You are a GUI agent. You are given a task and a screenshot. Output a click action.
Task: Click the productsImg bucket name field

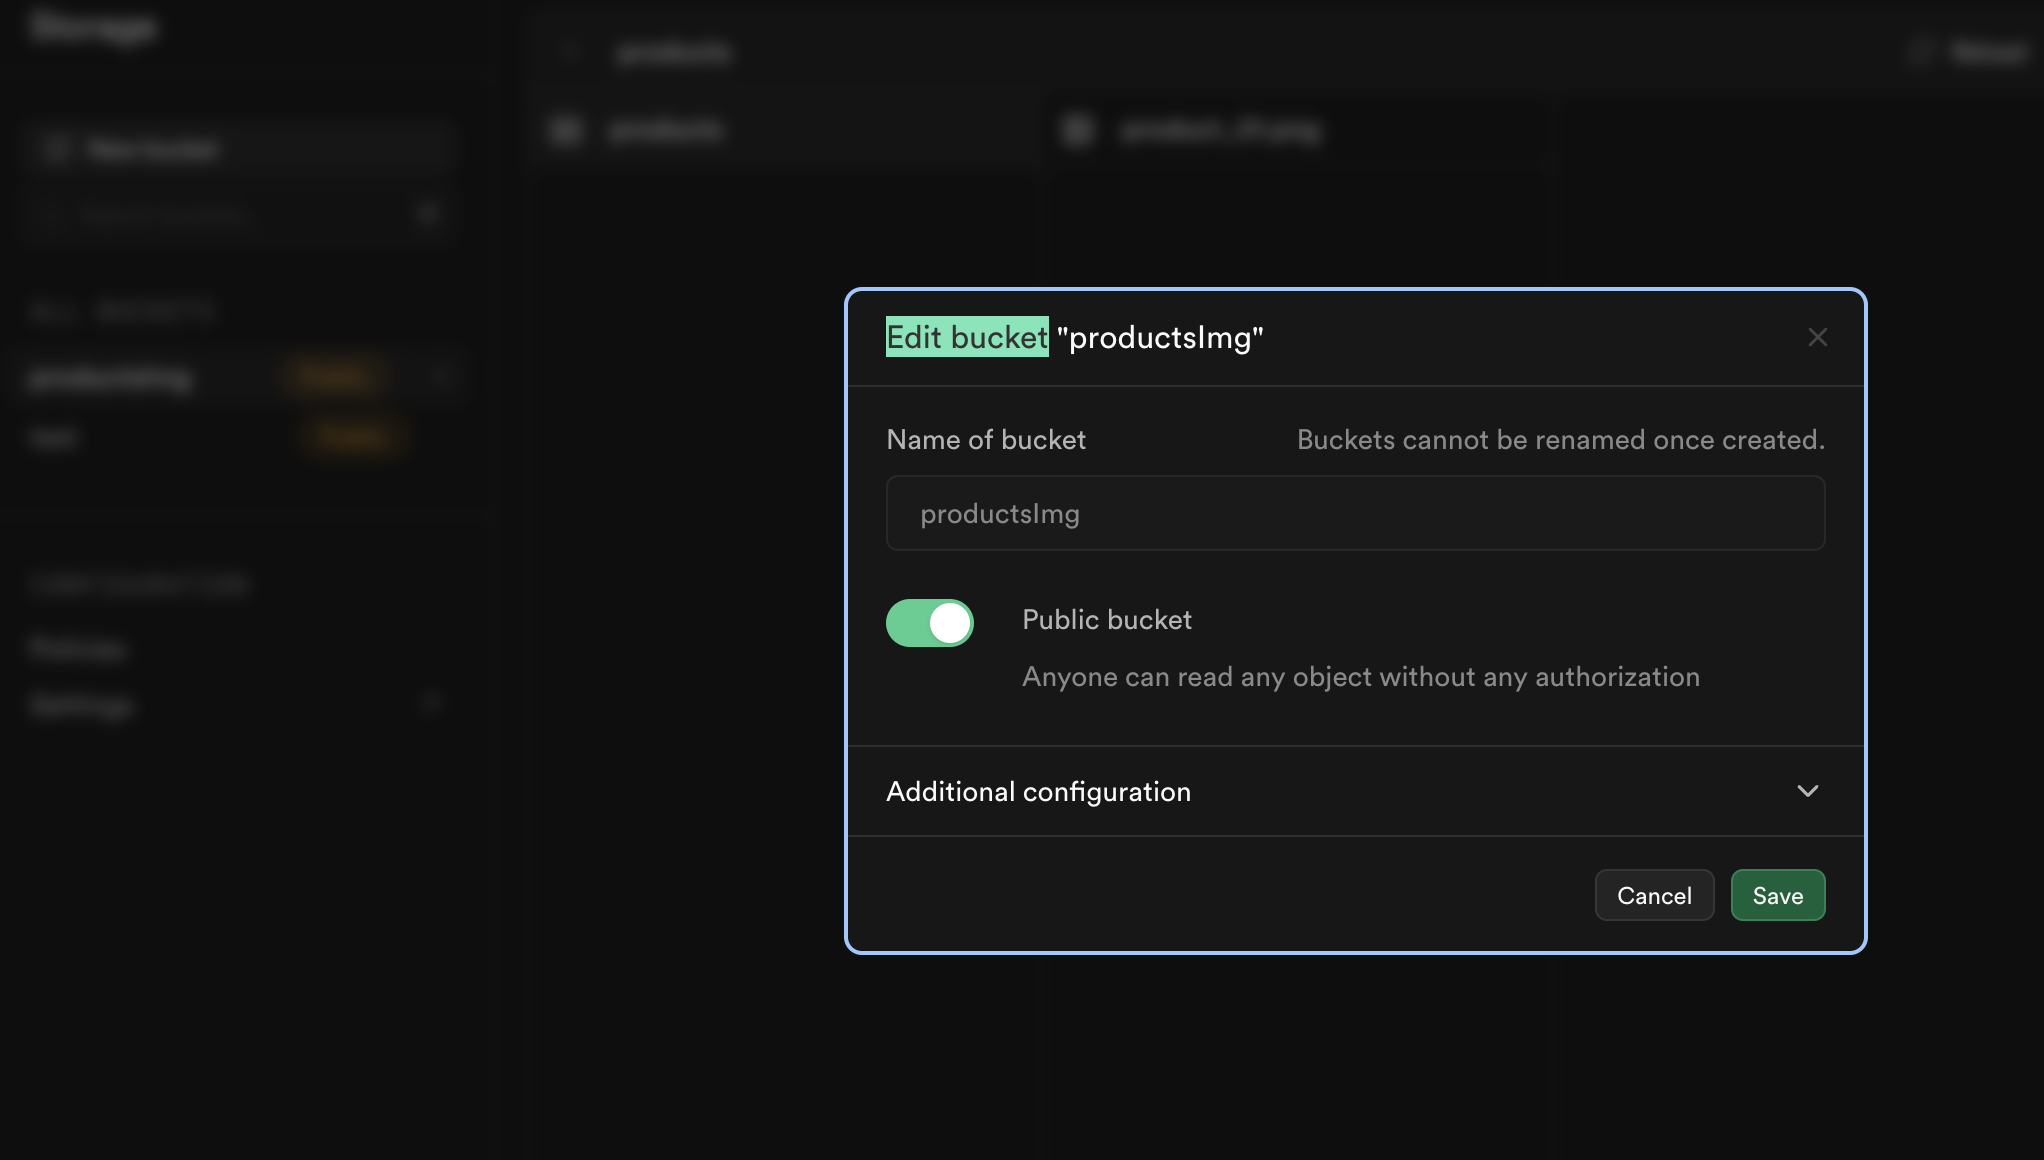click(x=1355, y=513)
